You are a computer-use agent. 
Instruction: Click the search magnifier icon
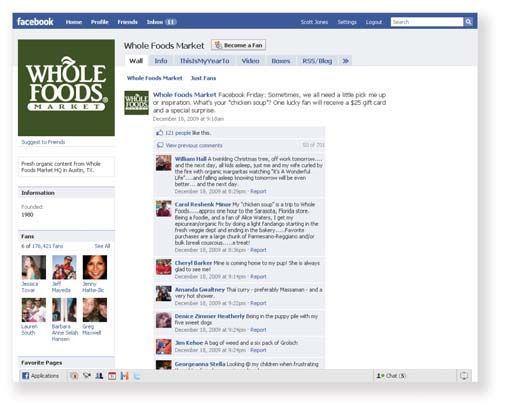(468, 22)
